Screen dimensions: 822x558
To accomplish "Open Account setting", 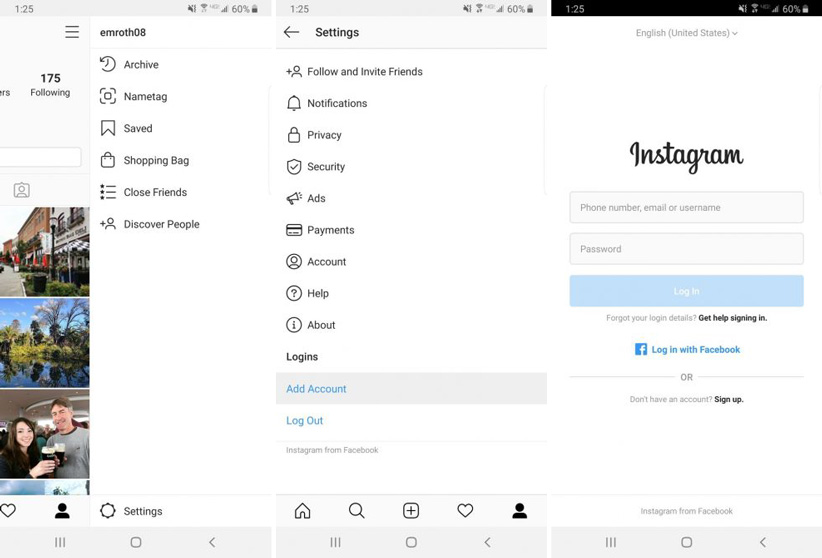I will [x=411, y=262].
